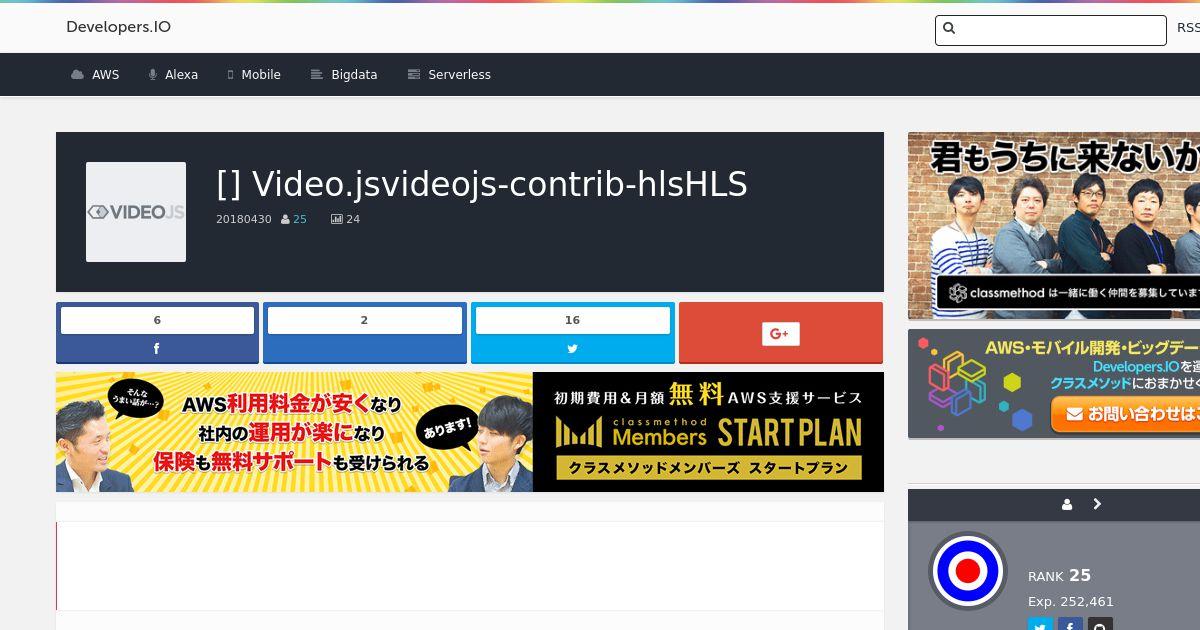Share on Facebook via f icon button
The image size is (1200, 630).
(x=157, y=349)
